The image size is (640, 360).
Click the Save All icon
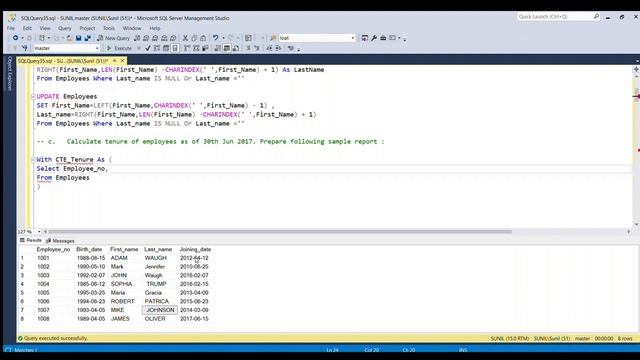pos(87,38)
